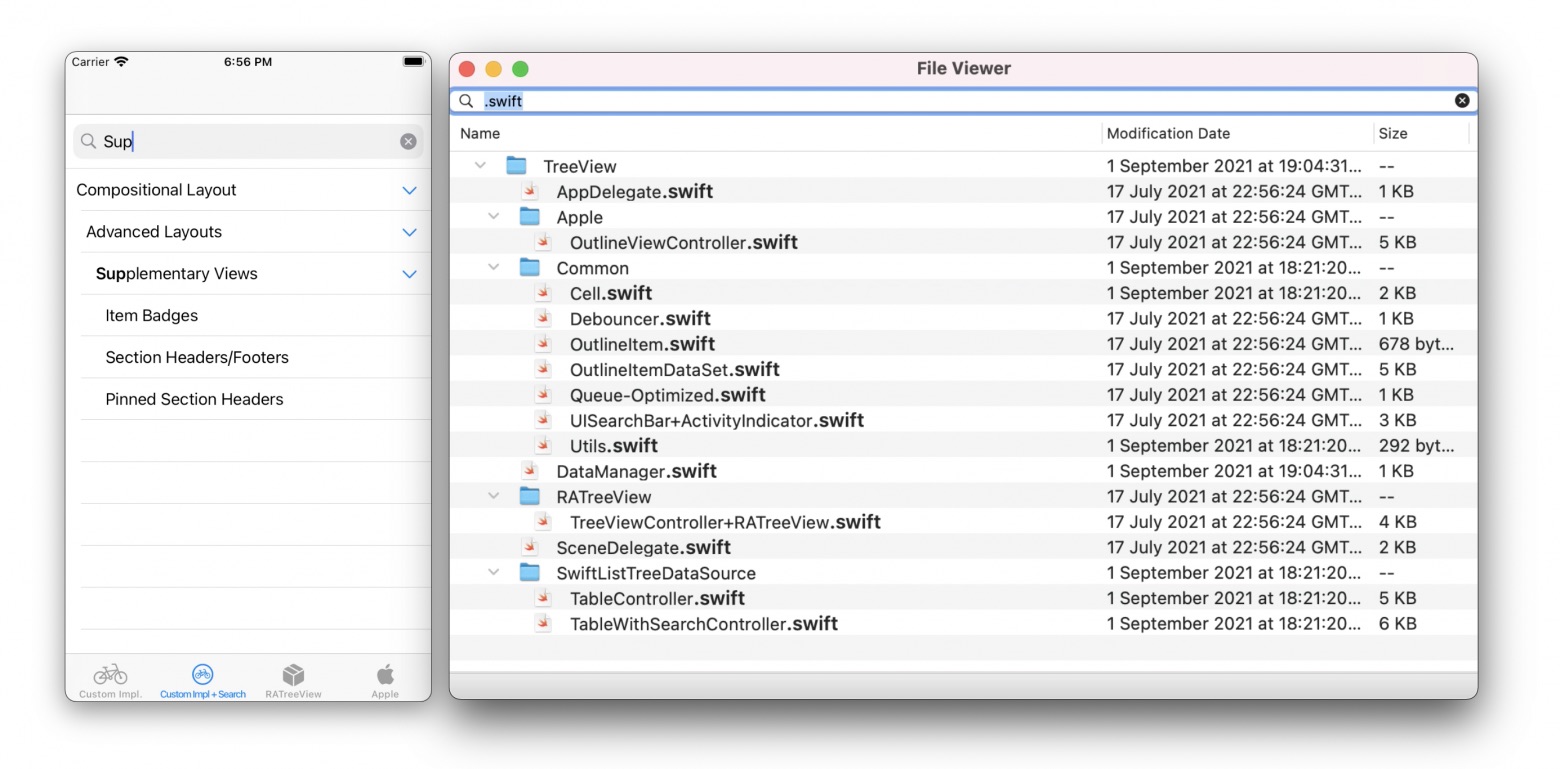This screenshot has width=1560, height=769.
Task: Click the Swift file icon beside Utils.swift
Action: pos(543,446)
